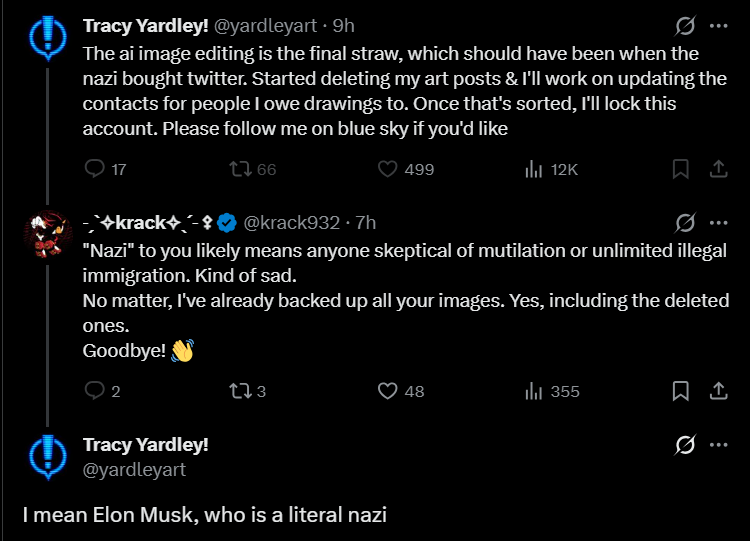Open more options menu on first post
Viewport: 750px width, 541px height.
(x=718, y=25)
